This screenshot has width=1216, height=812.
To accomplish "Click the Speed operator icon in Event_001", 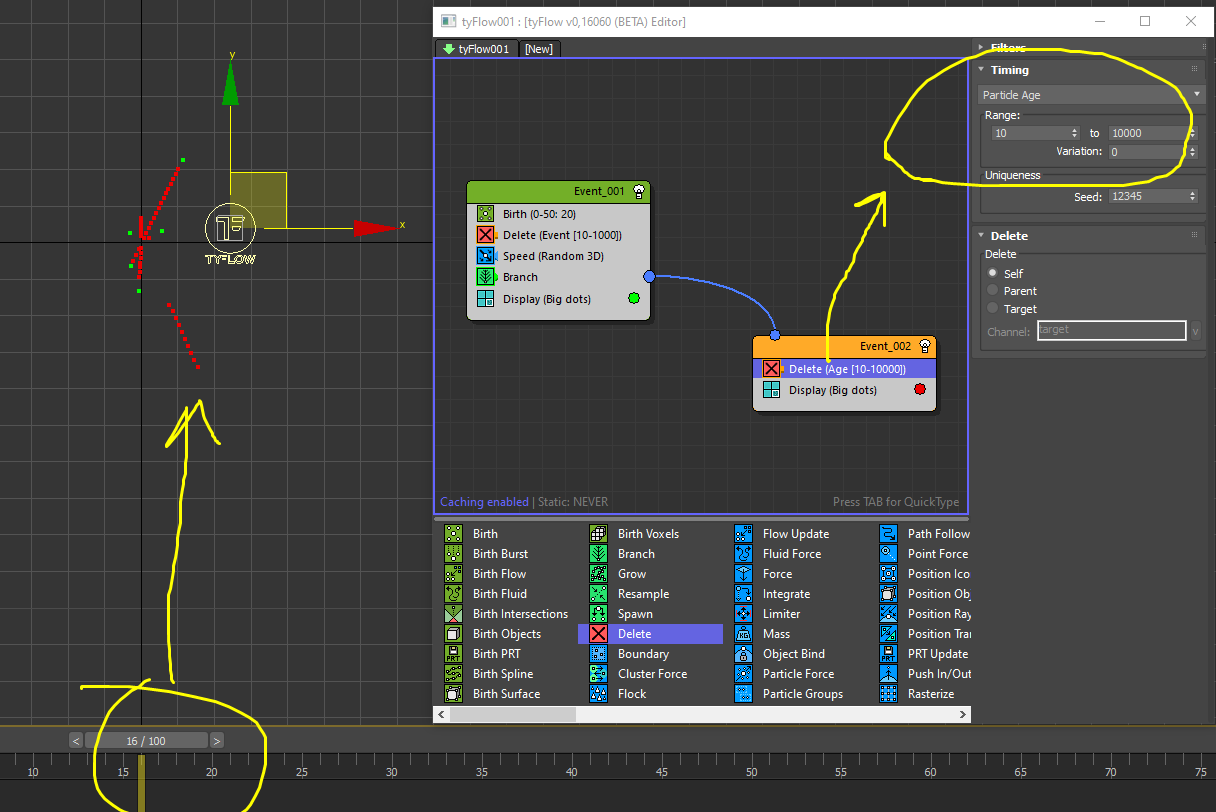I will [x=485, y=256].
